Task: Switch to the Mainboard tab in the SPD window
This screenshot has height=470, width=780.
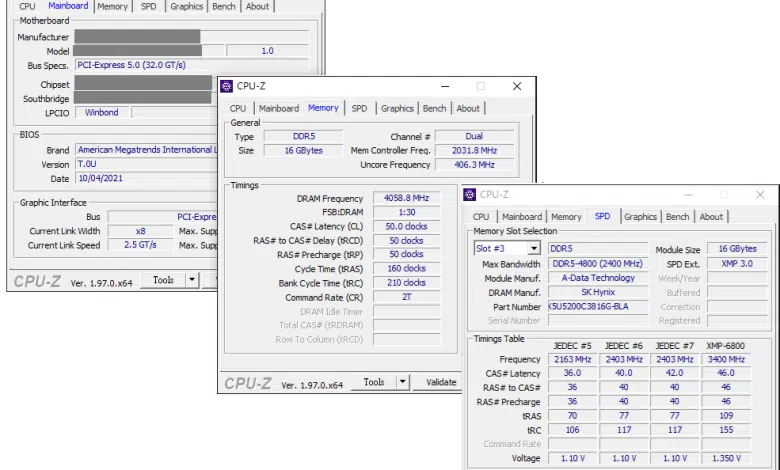Action: 522,217
